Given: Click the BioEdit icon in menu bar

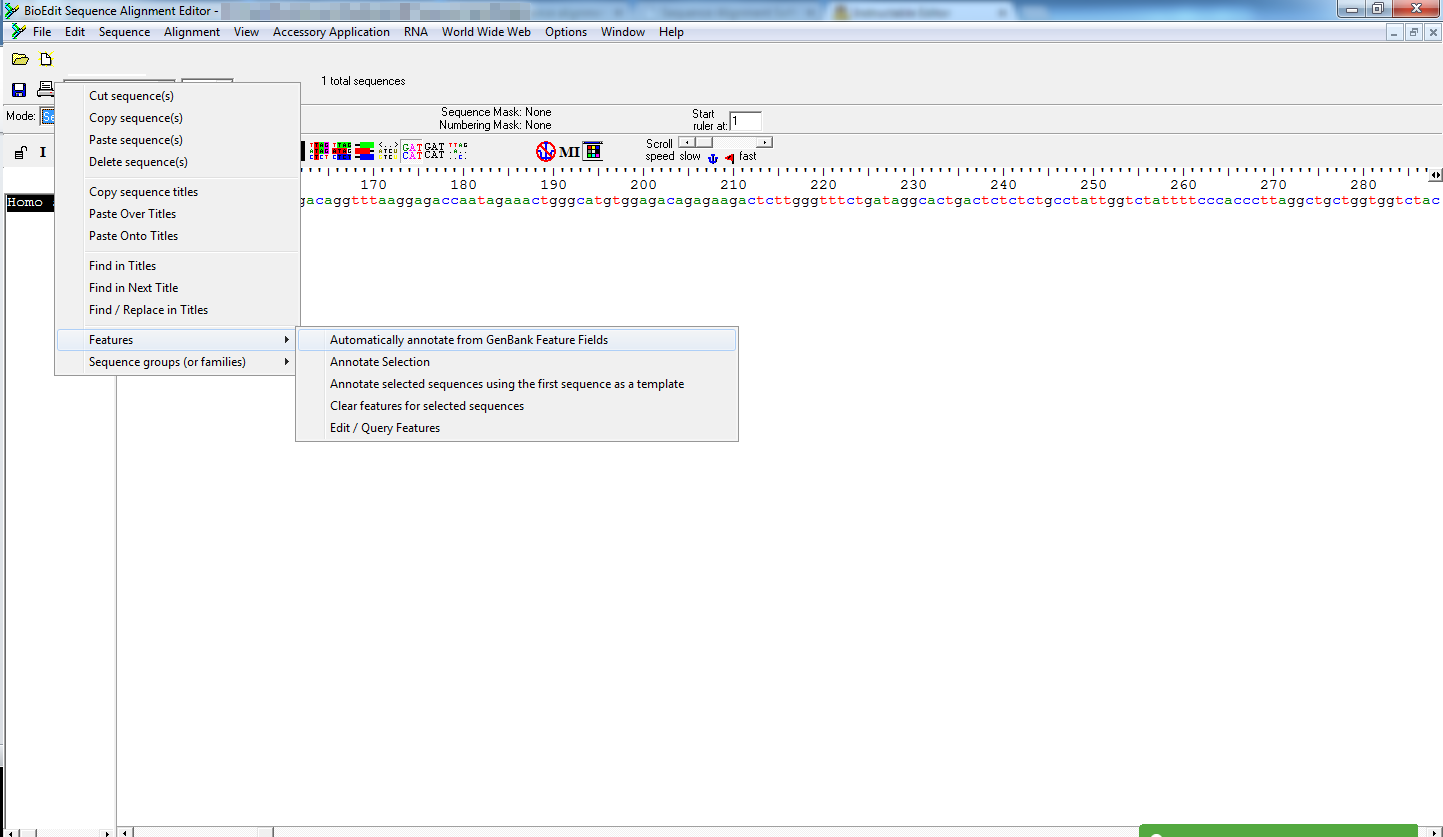Looking at the screenshot, I should coord(17,32).
